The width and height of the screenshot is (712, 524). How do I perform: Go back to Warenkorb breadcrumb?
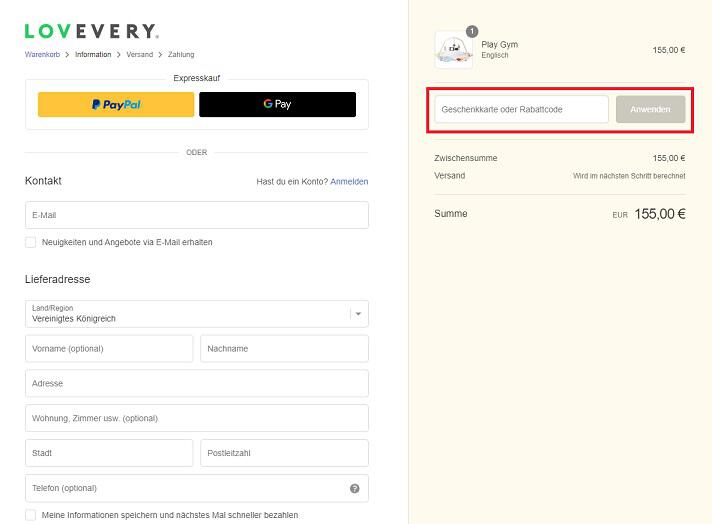click(42, 54)
